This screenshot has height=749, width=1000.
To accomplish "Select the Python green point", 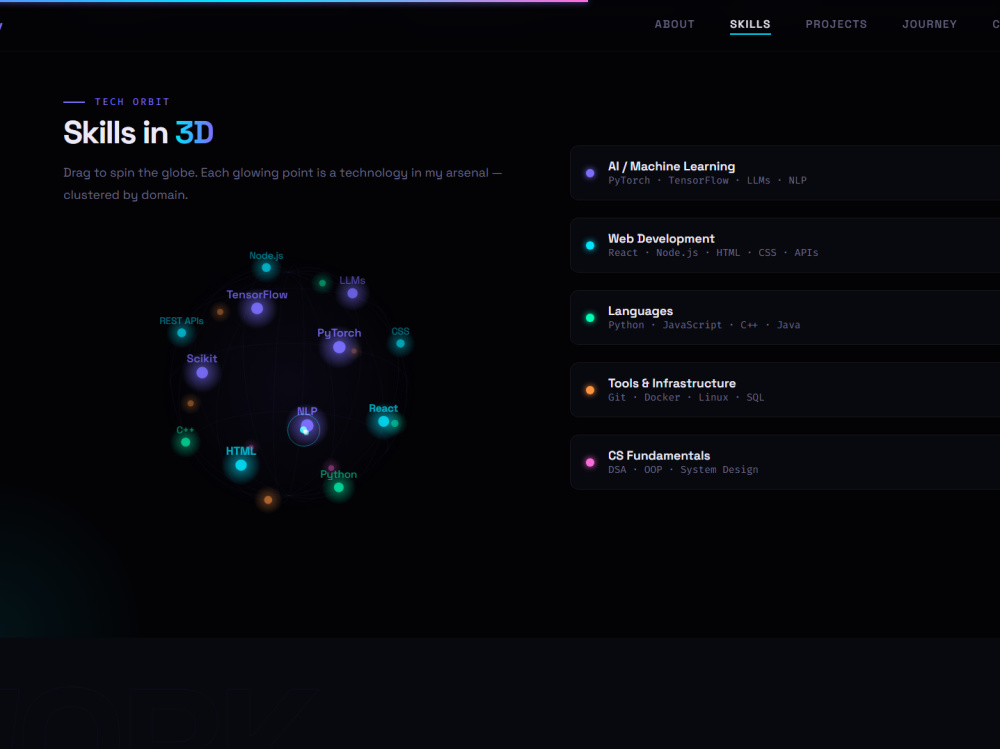I will [x=339, y=488].
